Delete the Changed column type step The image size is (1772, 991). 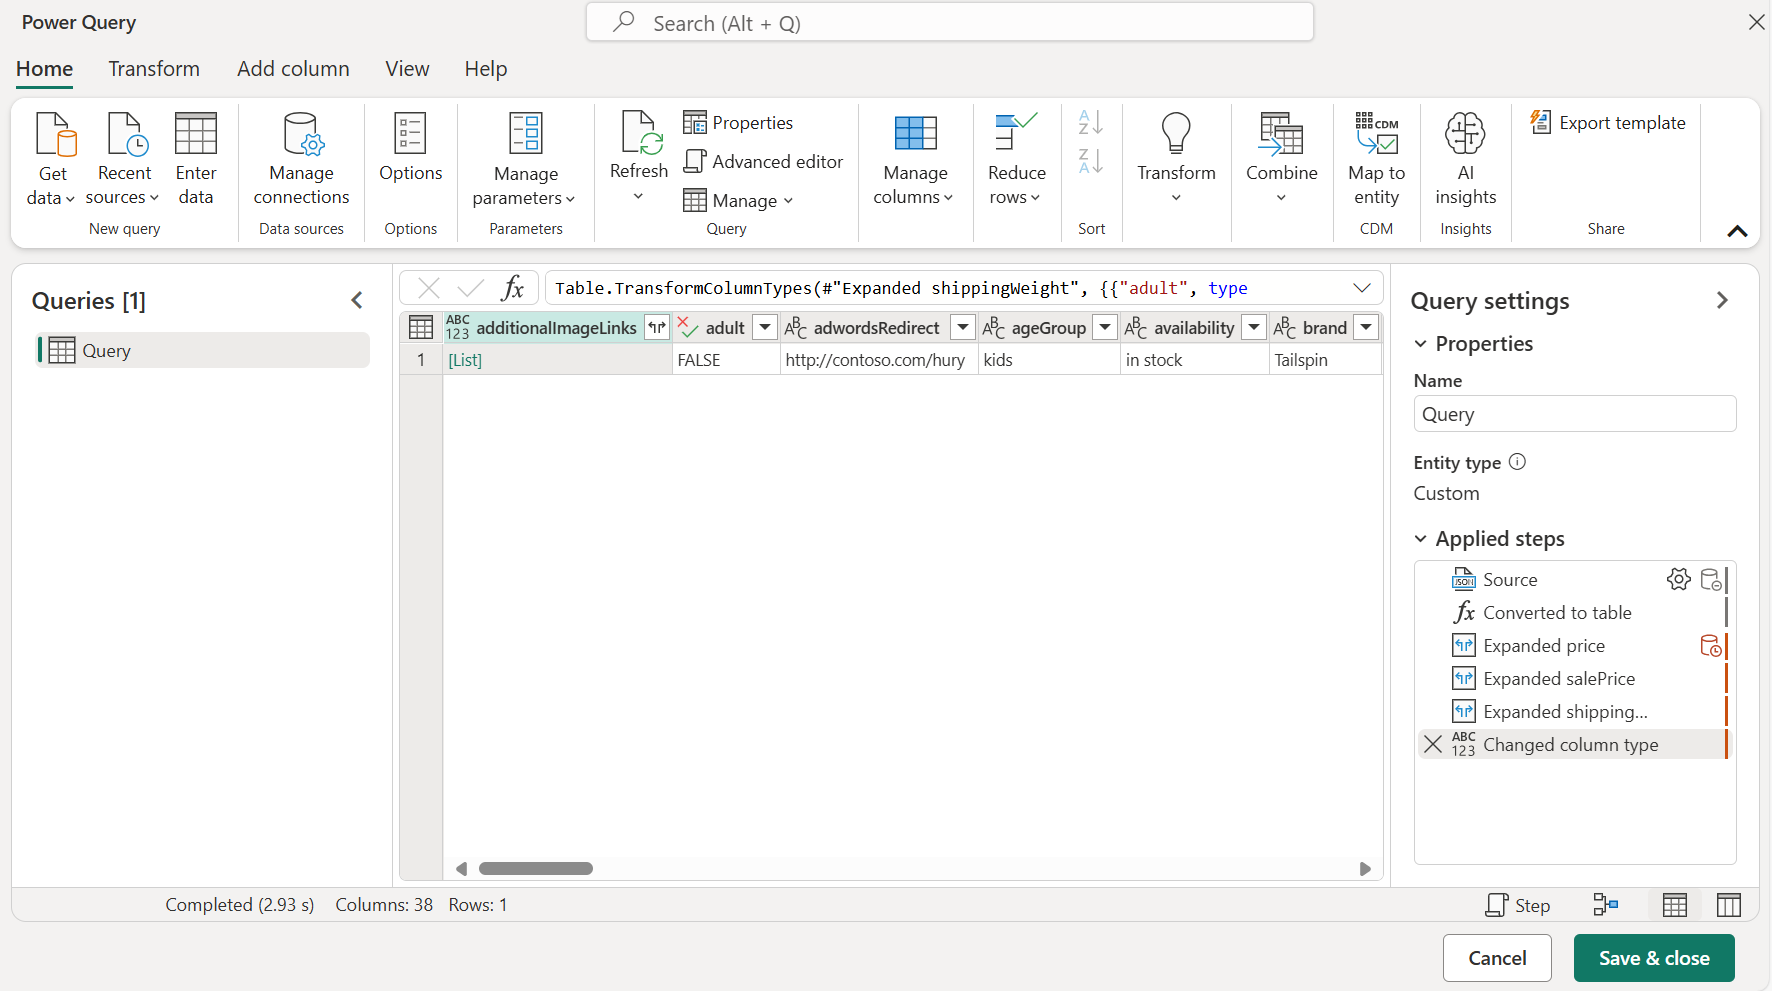tap(1433, 744)
